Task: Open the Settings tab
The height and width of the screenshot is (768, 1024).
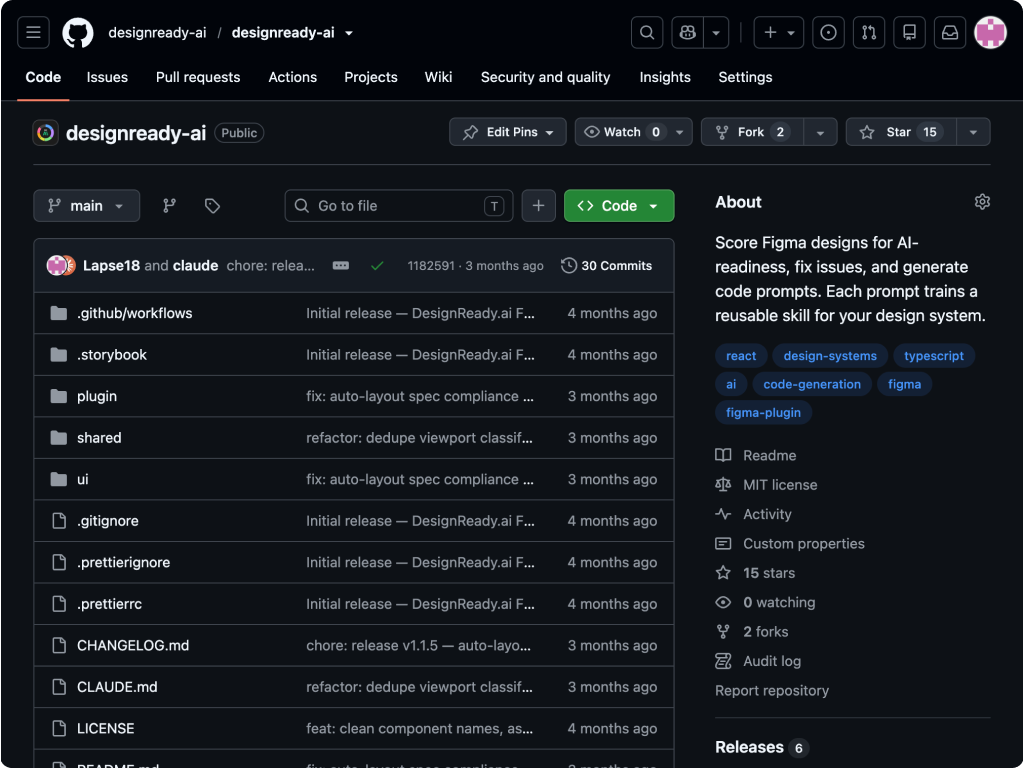Action: tap(745, 77)
